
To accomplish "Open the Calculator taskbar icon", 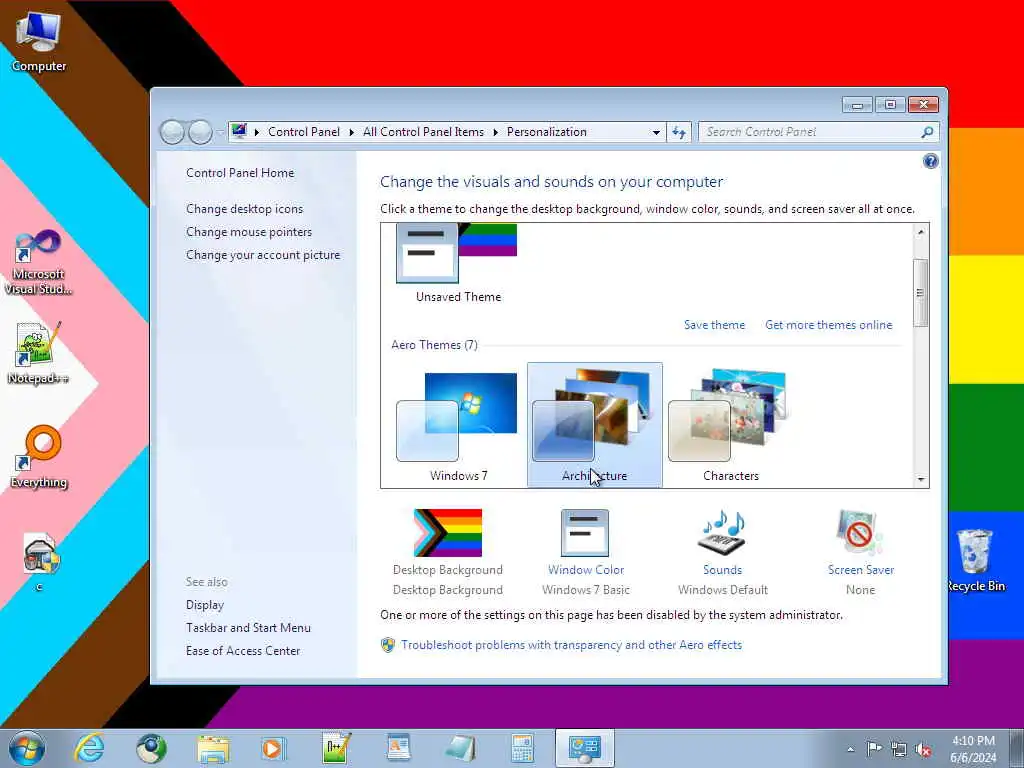I will click(522, 748).
